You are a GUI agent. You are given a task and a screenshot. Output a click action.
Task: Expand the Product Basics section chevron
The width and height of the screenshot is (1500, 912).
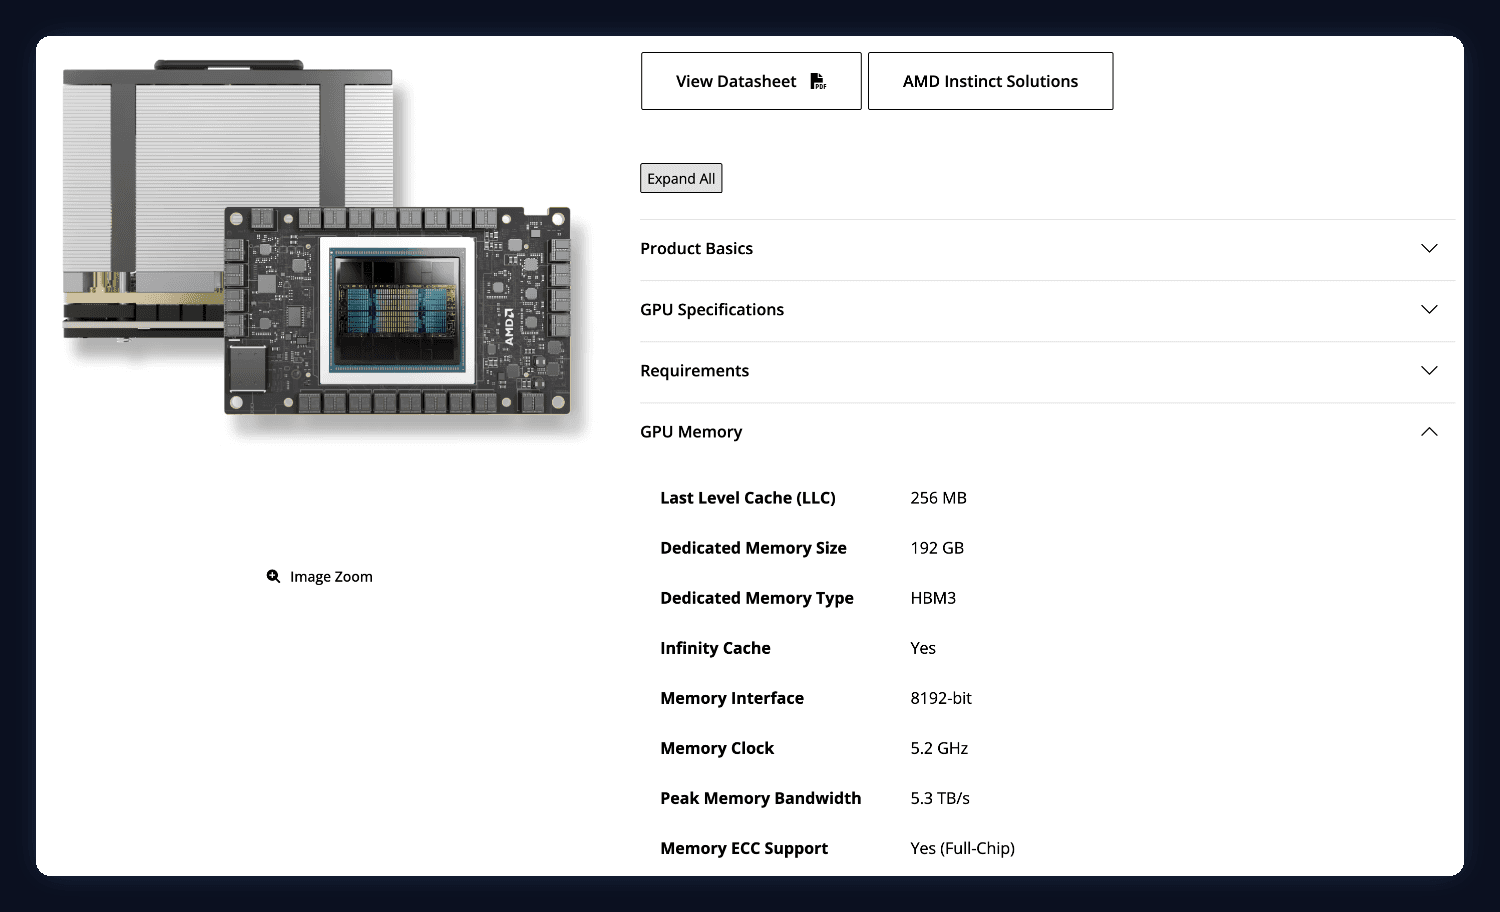(x=1429, y=248)
